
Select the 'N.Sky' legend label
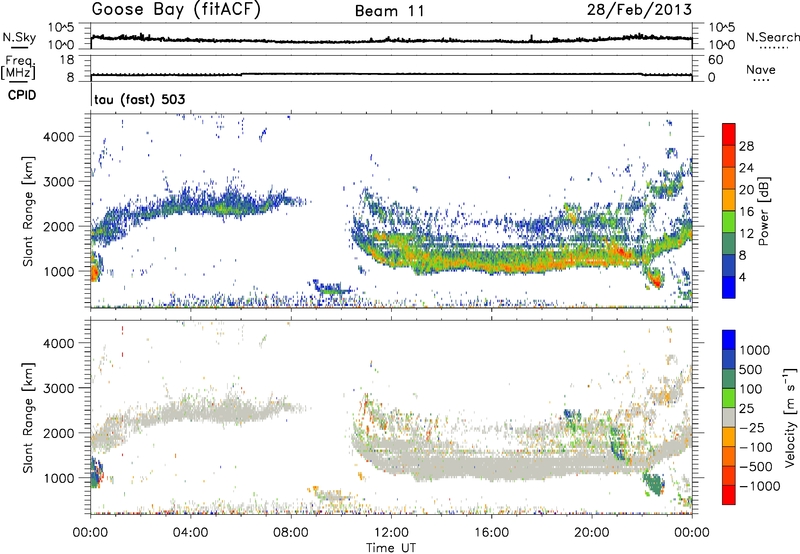point(19,37)
